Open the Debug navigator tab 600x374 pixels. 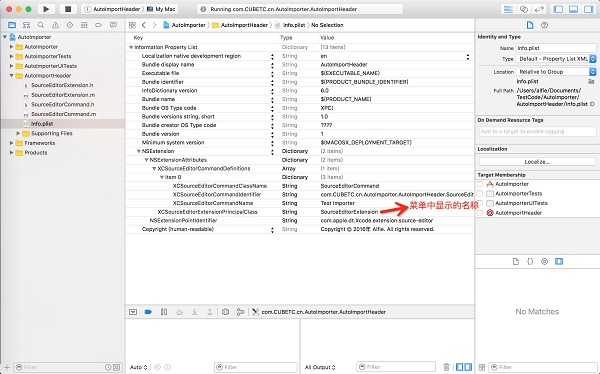[84, 25]
